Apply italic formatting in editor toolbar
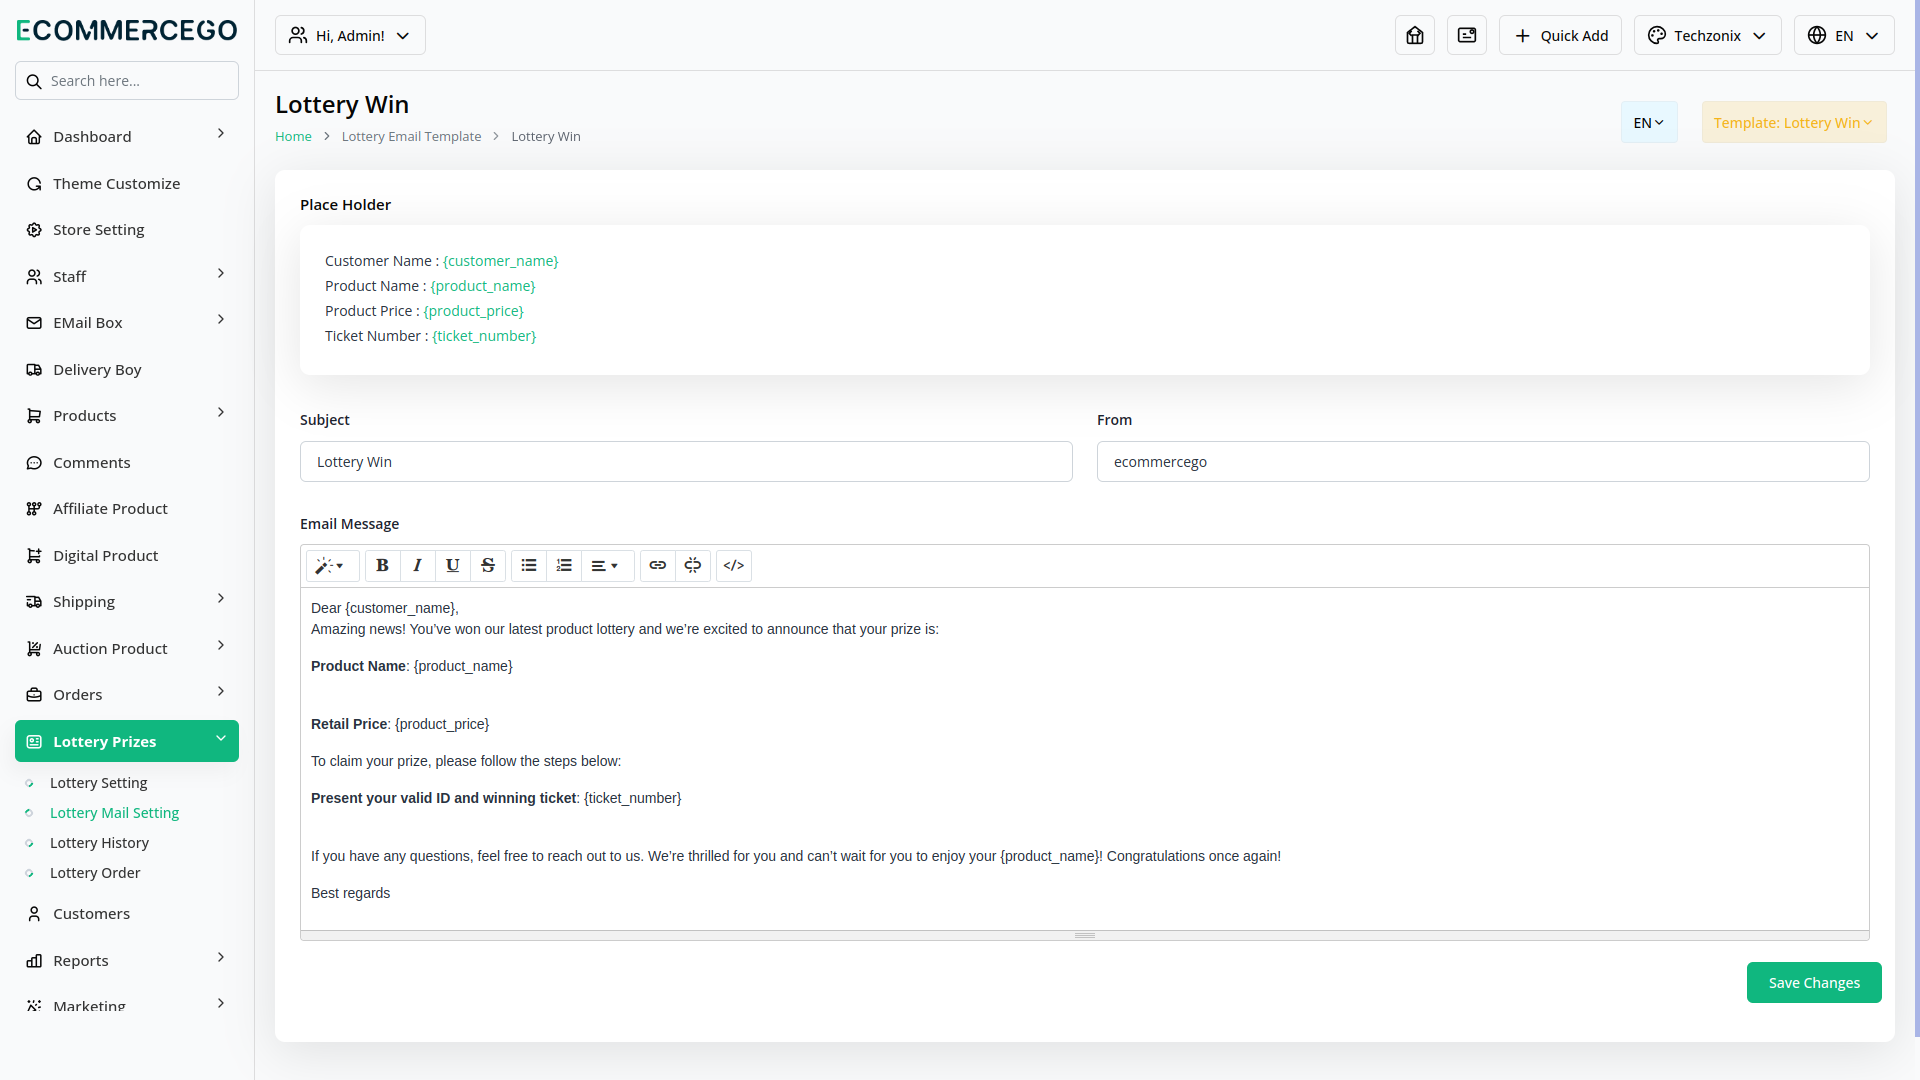 (x=417, y=566)
